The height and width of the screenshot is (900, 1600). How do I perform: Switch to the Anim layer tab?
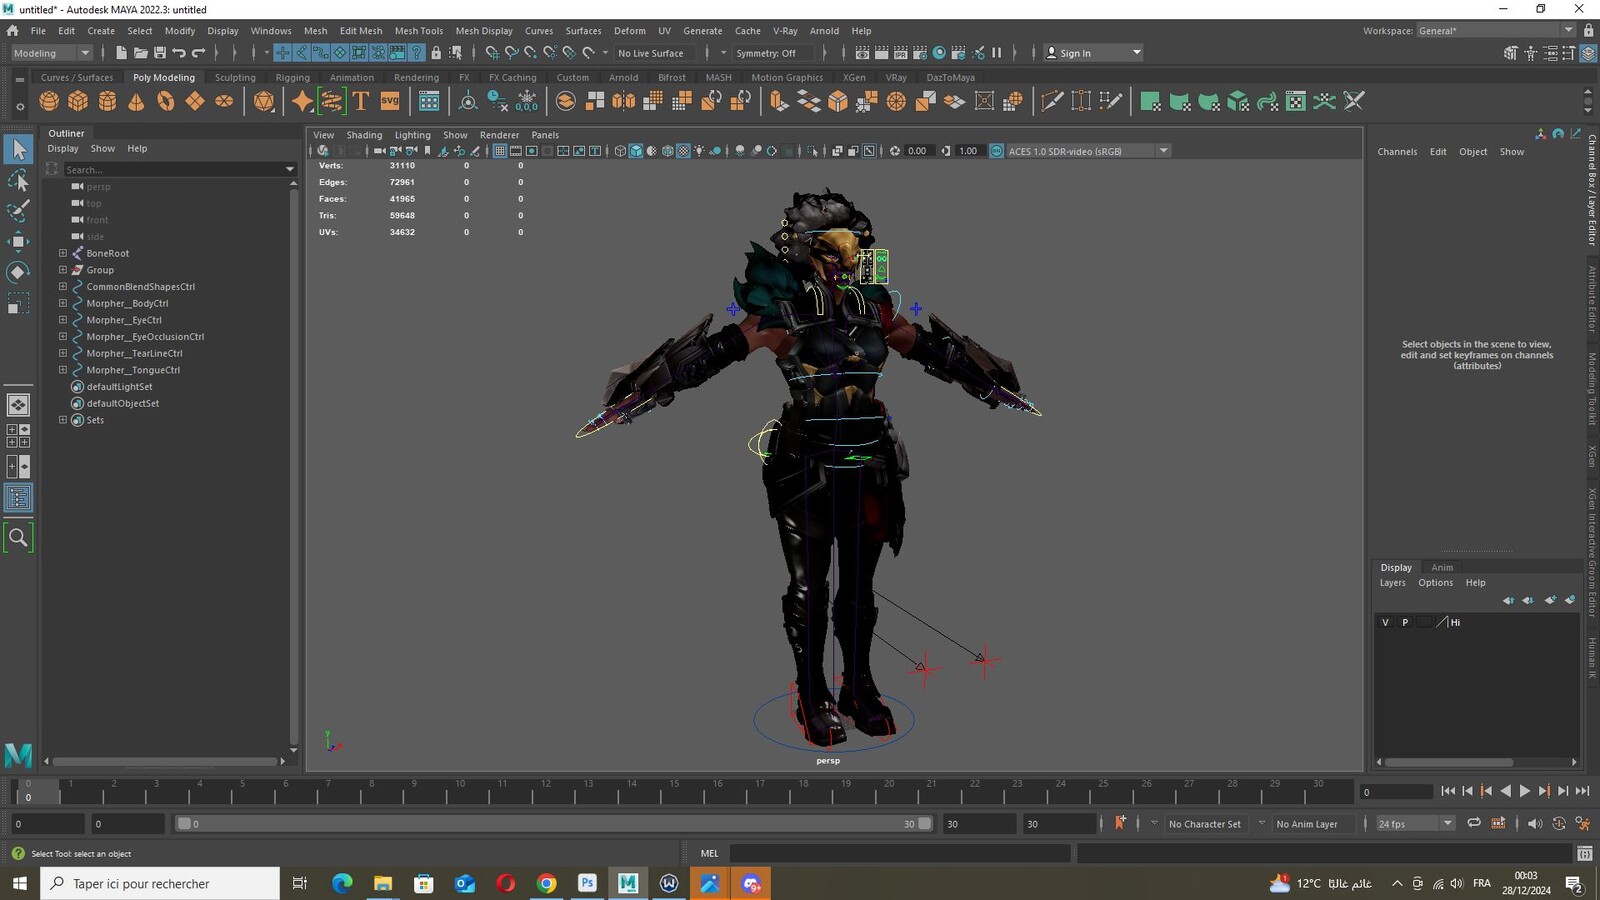tap(1442, 567)
